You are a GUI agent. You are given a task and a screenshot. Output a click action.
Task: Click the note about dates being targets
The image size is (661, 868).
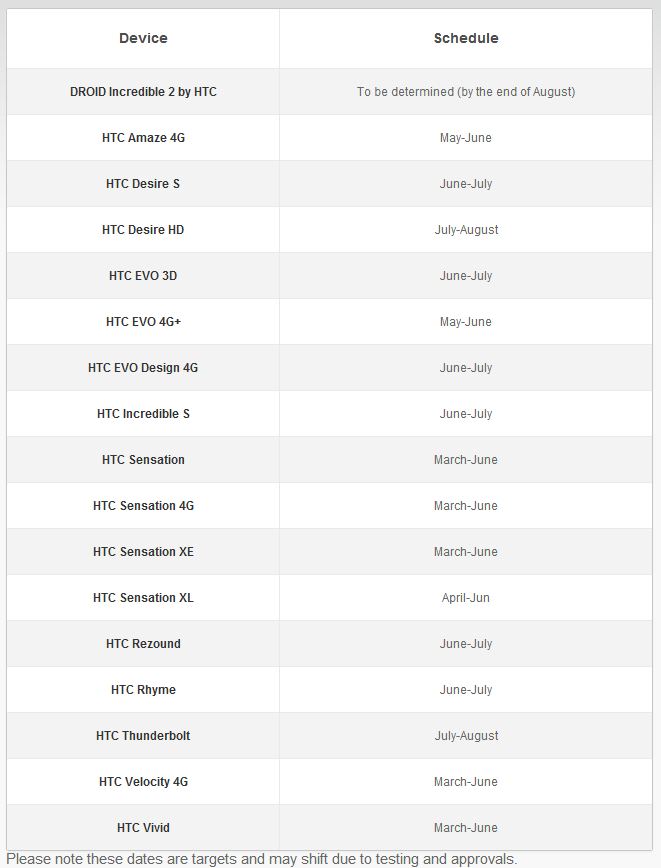click(x=261, y=859)
